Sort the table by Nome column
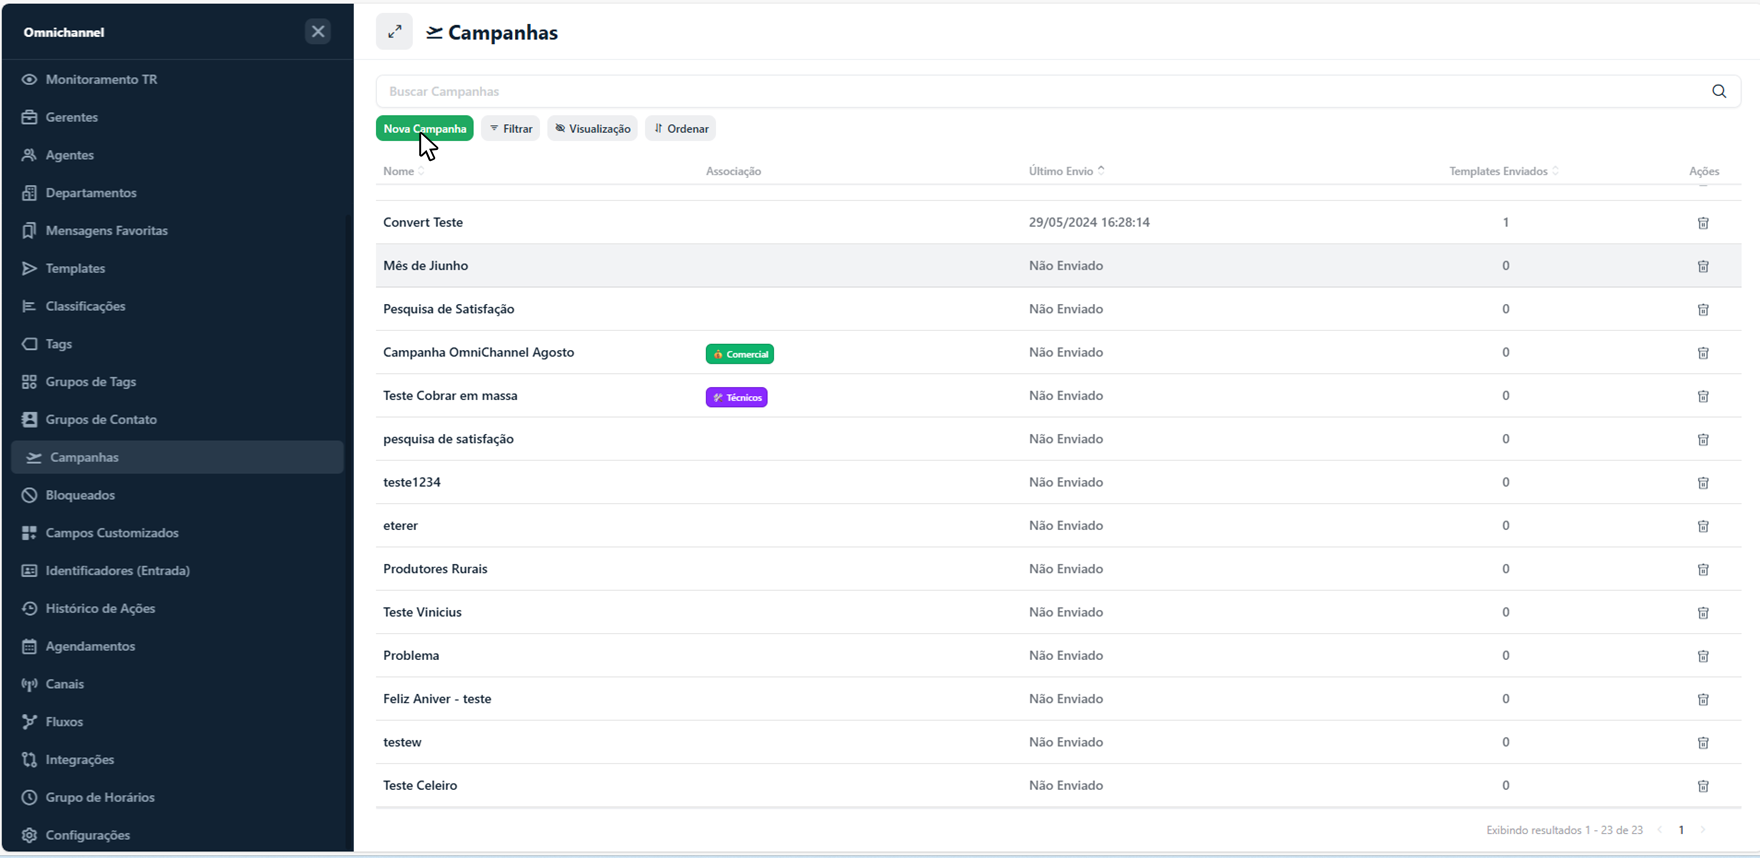The image size is (1760, 858). point(404,171)
